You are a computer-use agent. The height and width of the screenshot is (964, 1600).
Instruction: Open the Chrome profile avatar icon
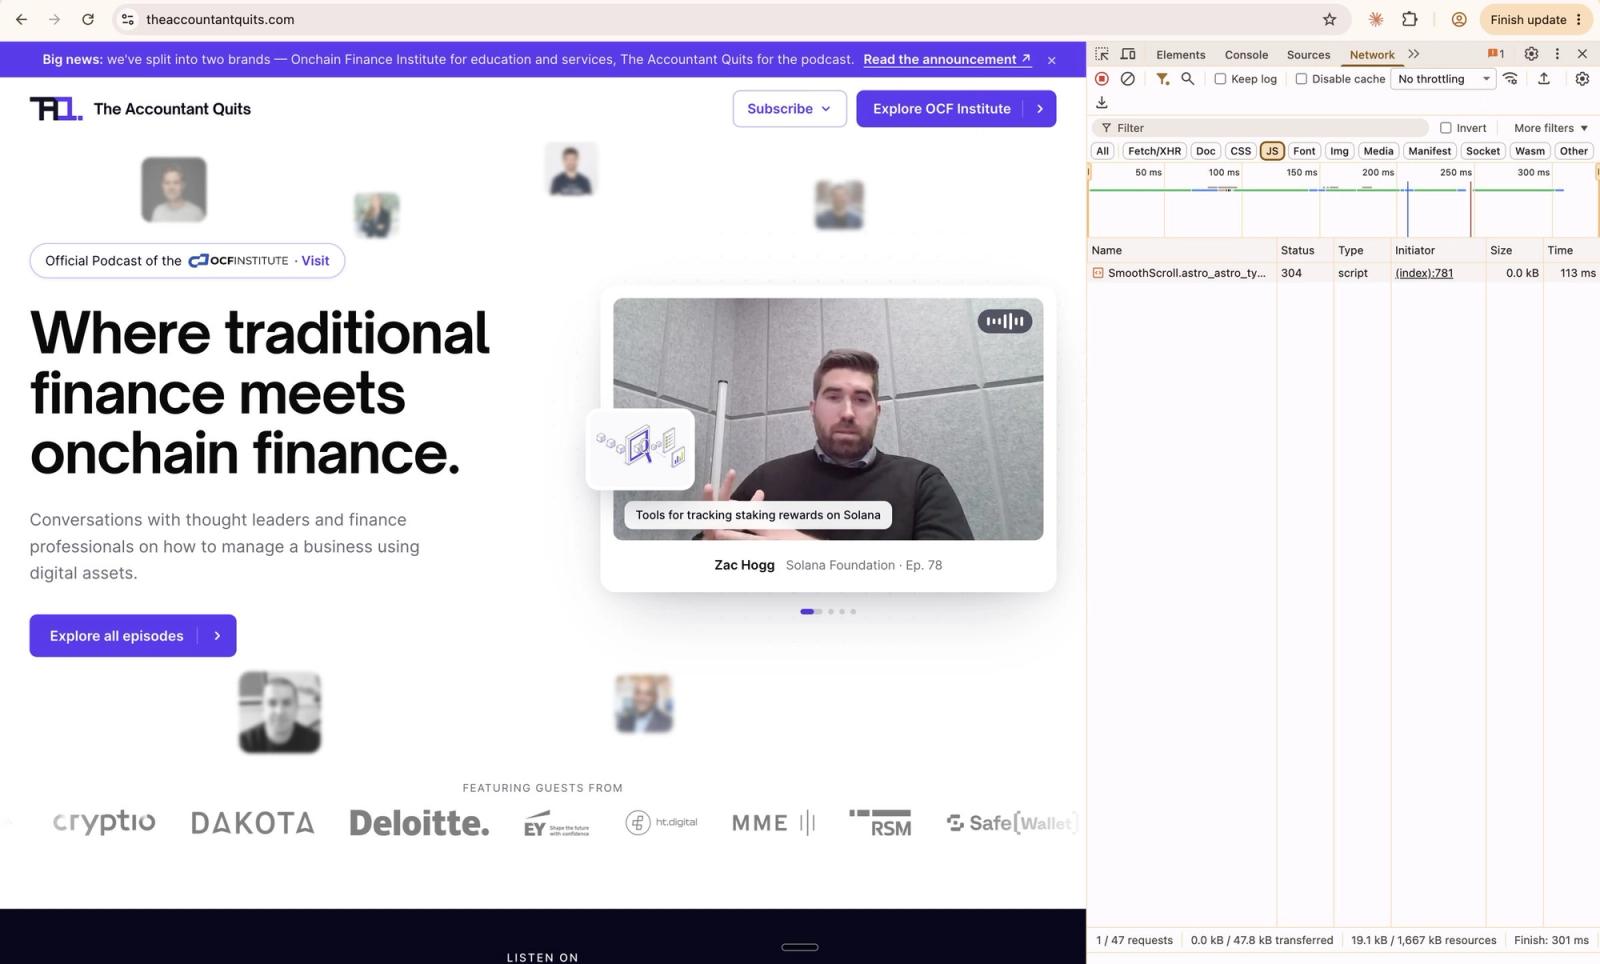pyautogui.click(x=1459, y=19)
